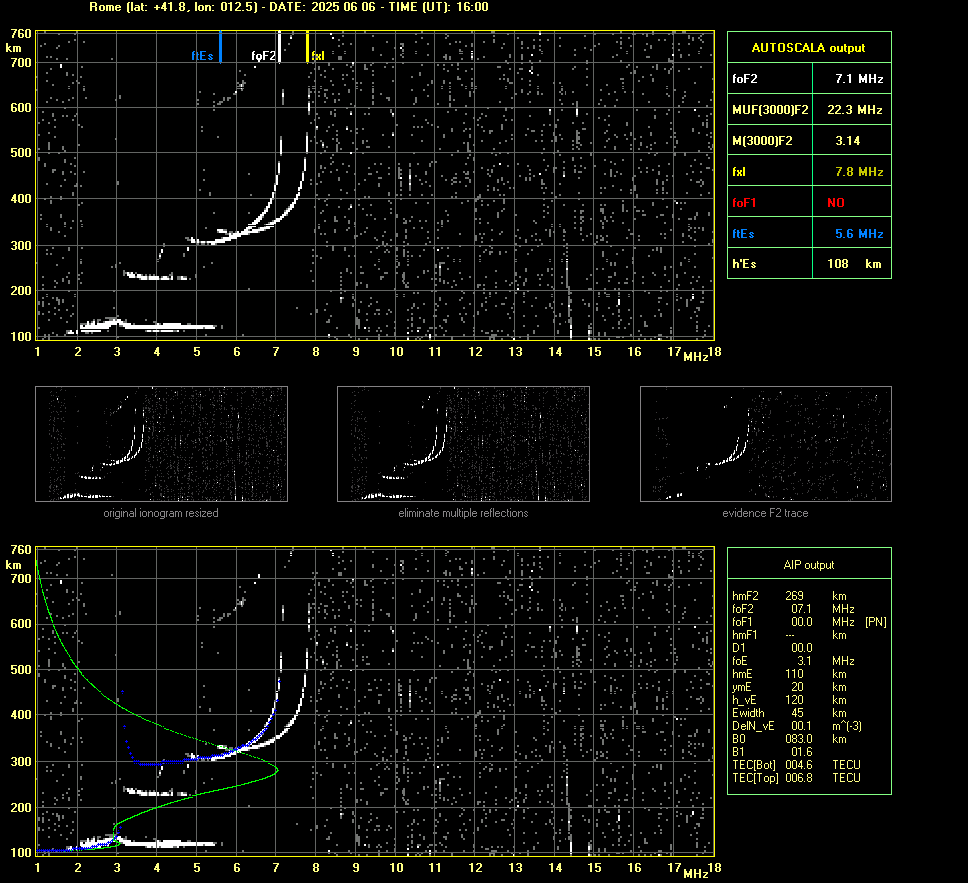Select the M(3000)F2 value '3.14'
968x883 pixels.
(848, 141)
